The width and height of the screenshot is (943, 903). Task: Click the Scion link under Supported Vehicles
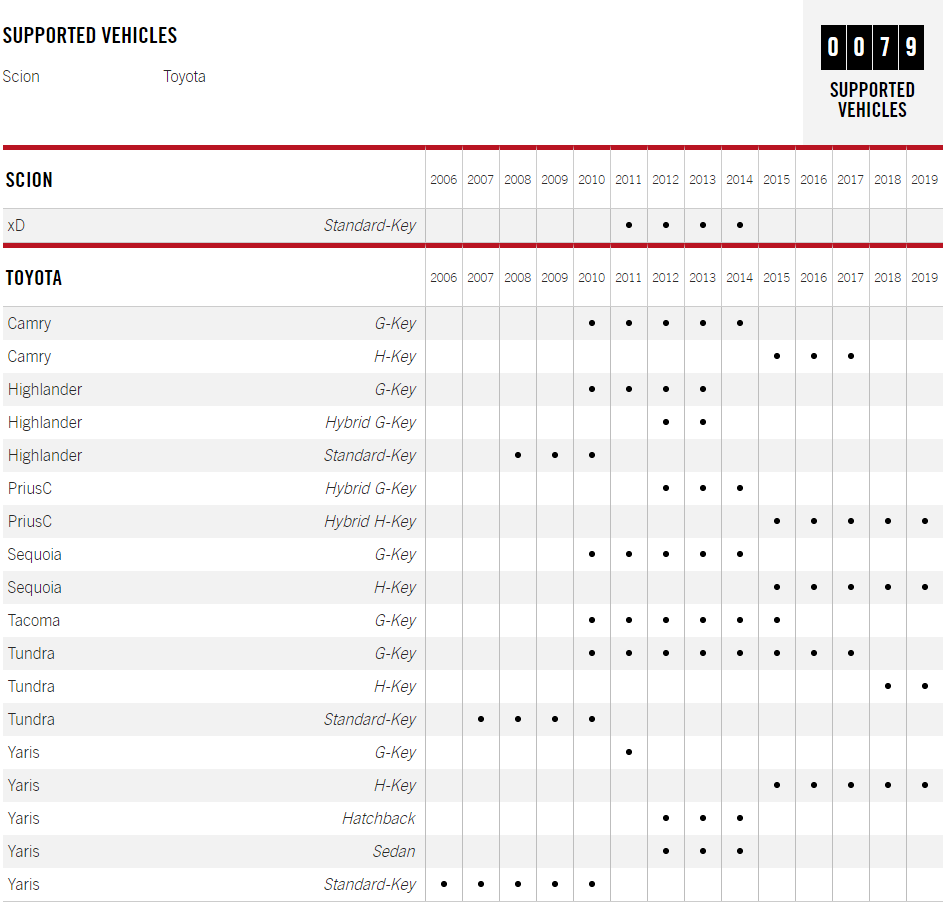[x=21, y=77]
